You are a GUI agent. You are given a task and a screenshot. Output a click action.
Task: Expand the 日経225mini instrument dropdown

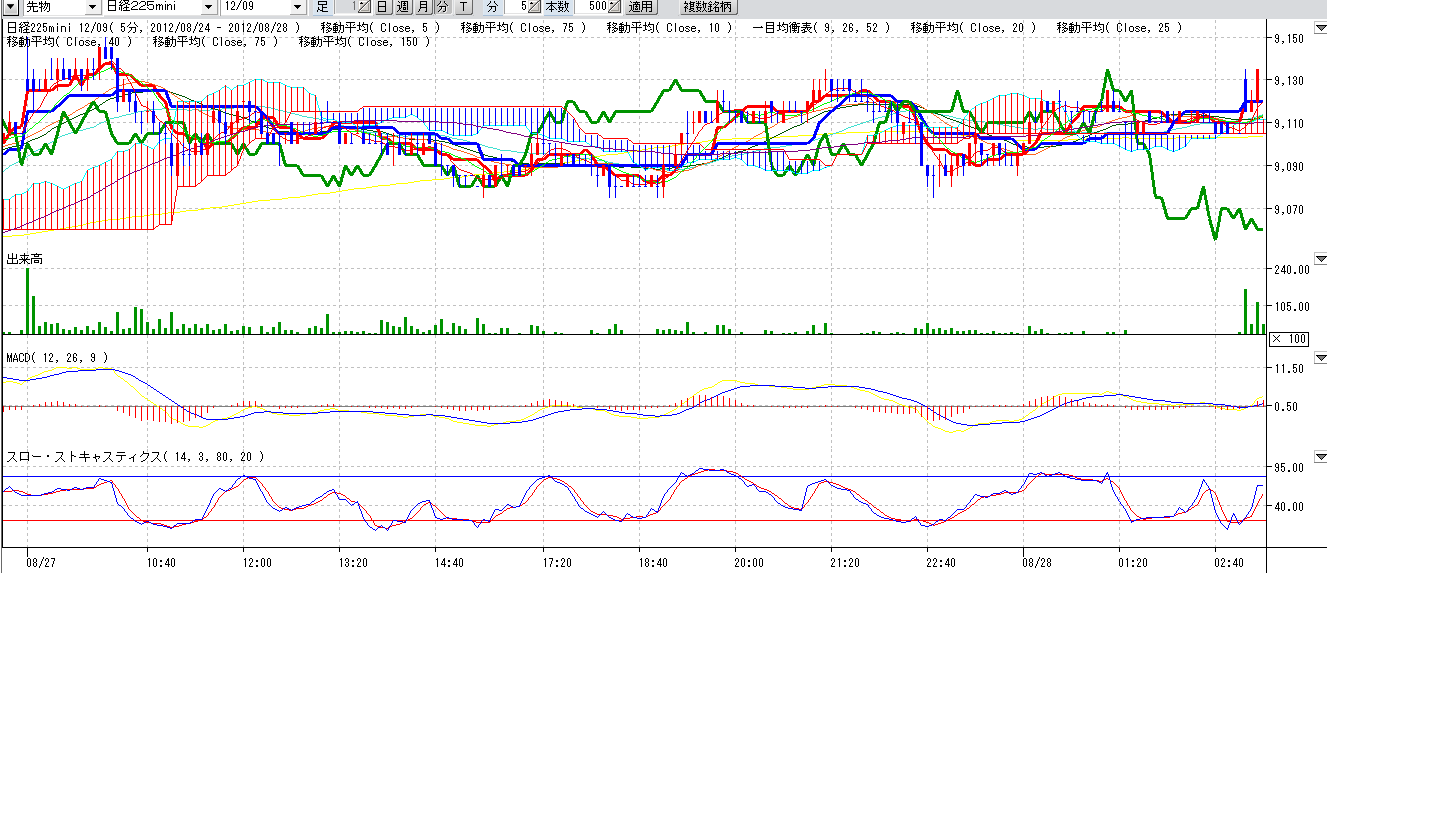click(208, 7)
